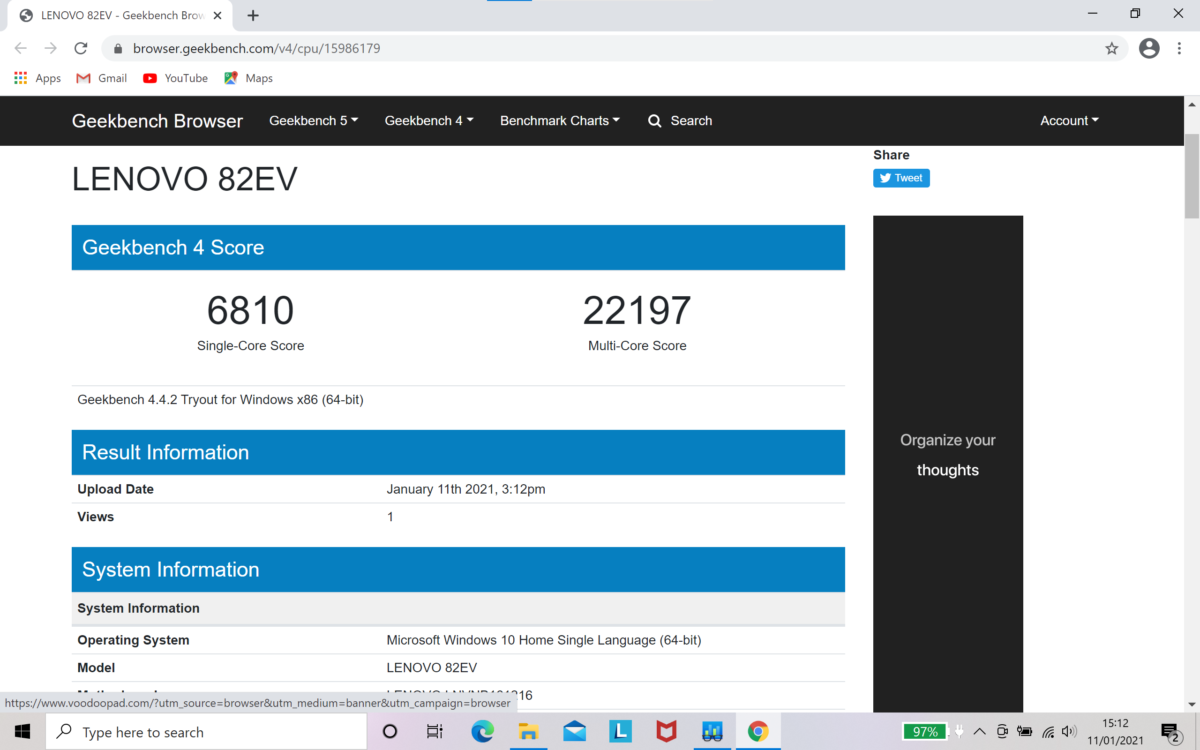Open the Chrome profile avatar
The image size is (1200, 750).
tap(1149, 48)
